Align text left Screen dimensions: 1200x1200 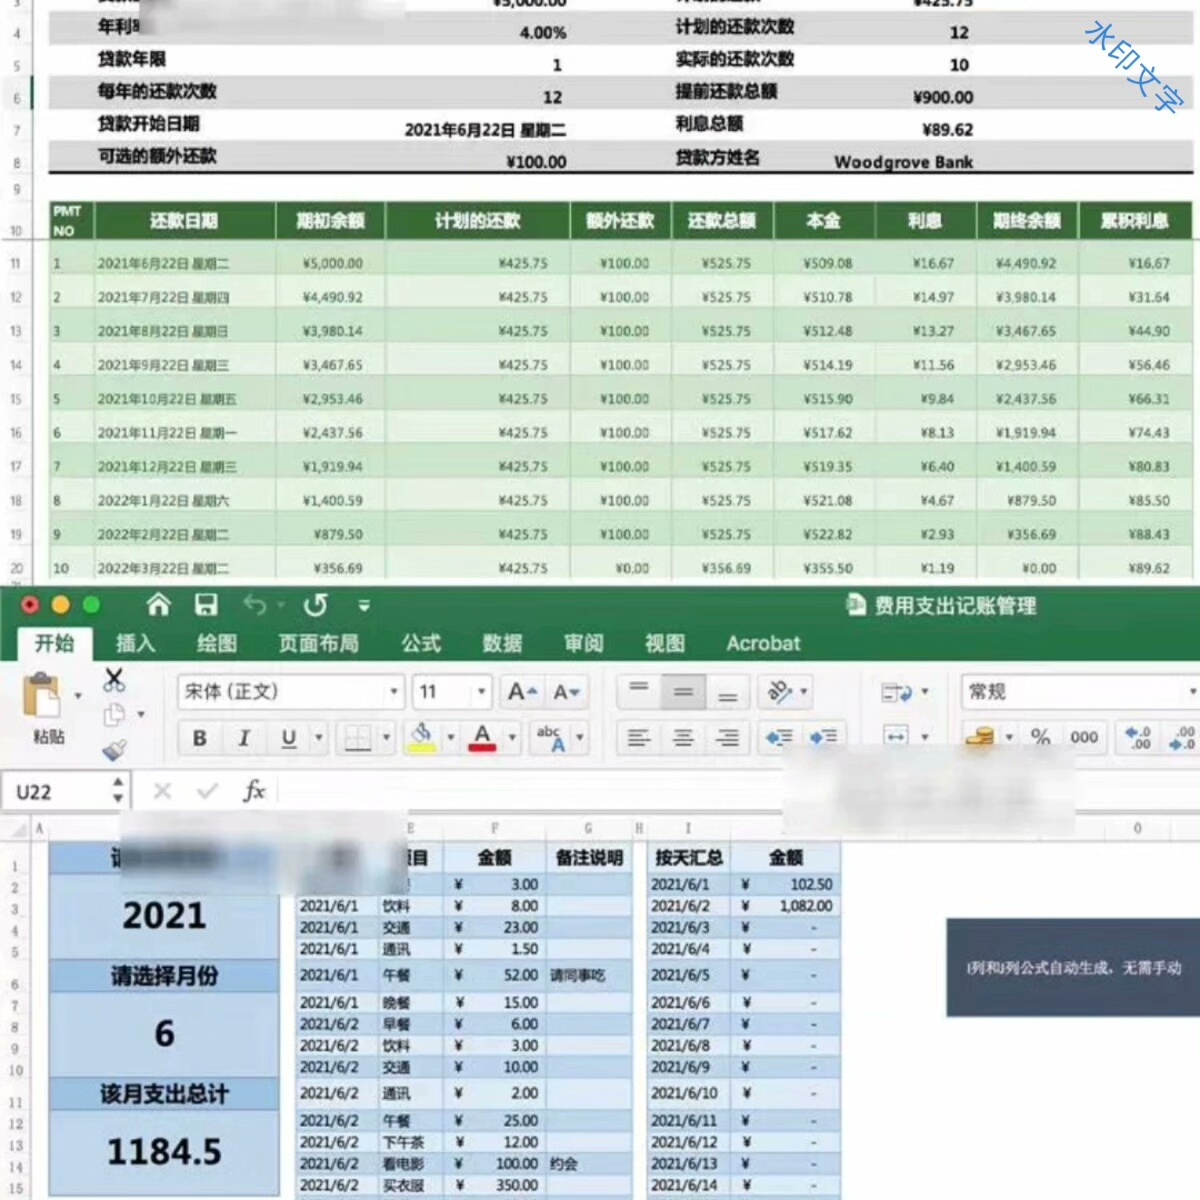pyautogui.click(x=637, y=738)
